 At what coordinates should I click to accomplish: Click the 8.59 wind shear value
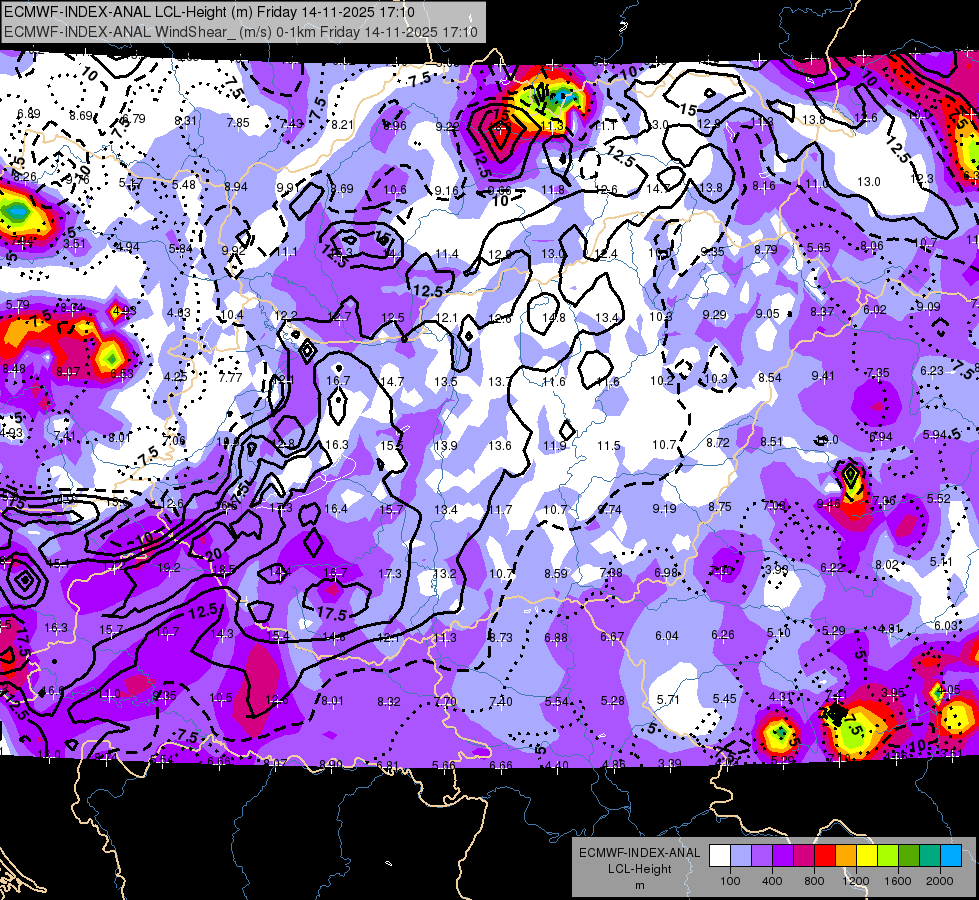pyautogui.click(x=556, y=573)
